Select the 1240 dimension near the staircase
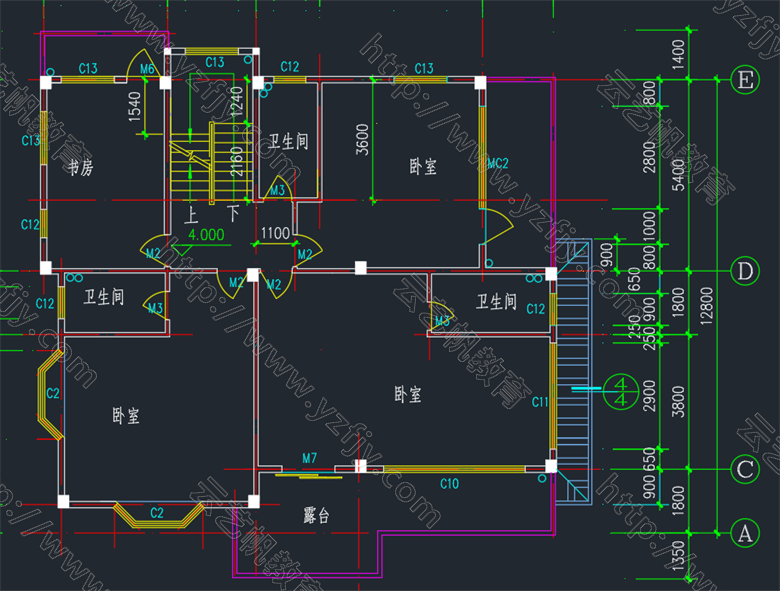Screen dimensions: 780x591 pyautogui.click(x=237, y=101)
